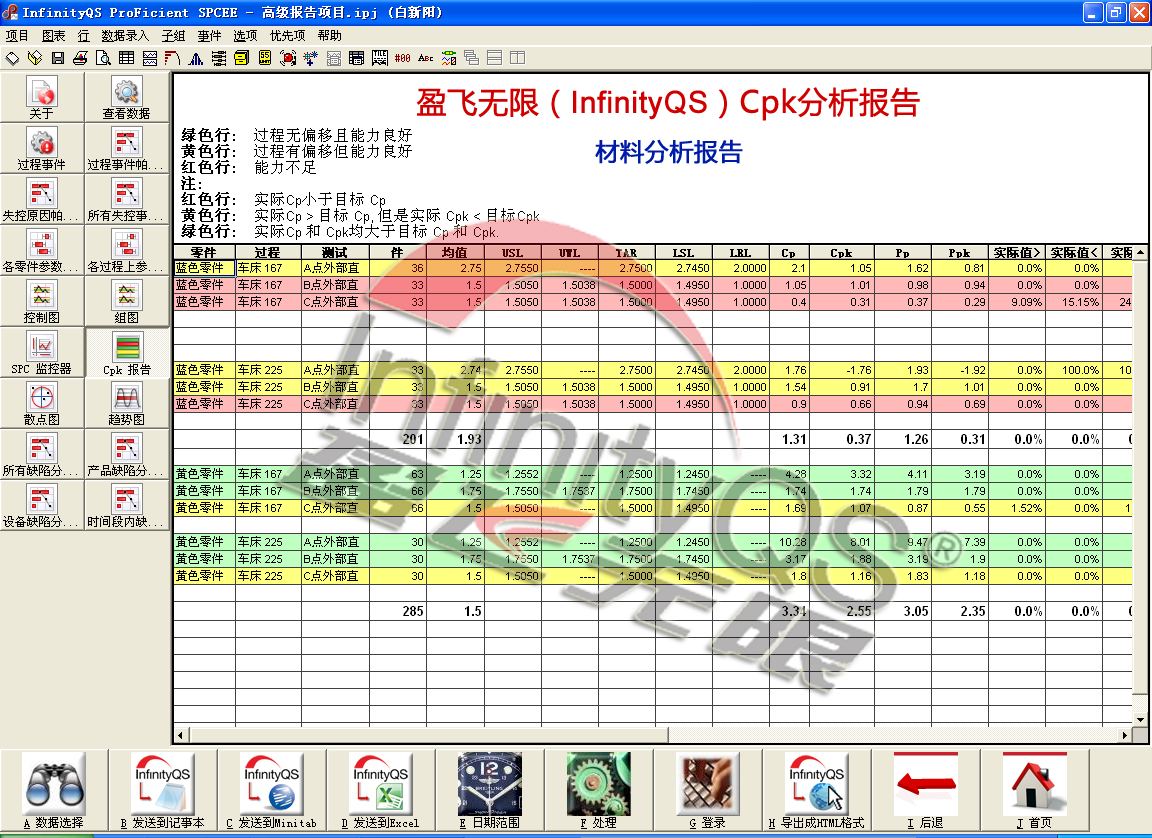Click the horizontal scrollbar right arrow
Screen dimensions: 1152x838
click(x=1126, y=734)
